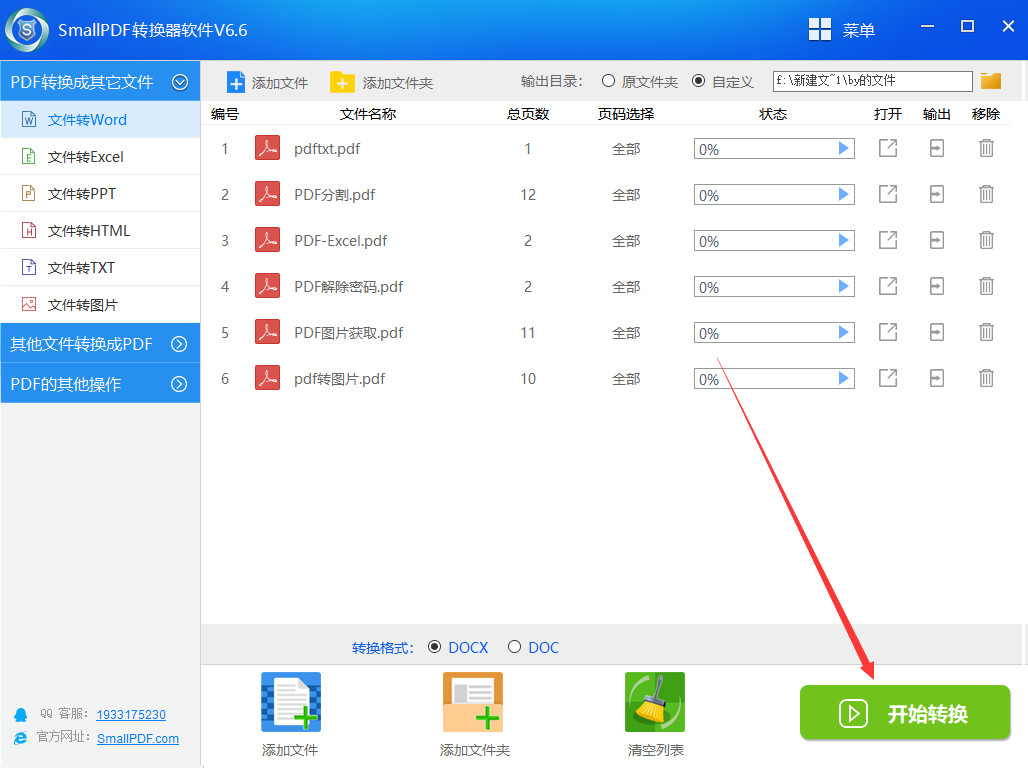The image size is (1028, 768).
Task: Start conversion of PDF-Excel.pdf via play arrow
Action: coord(844,240)
